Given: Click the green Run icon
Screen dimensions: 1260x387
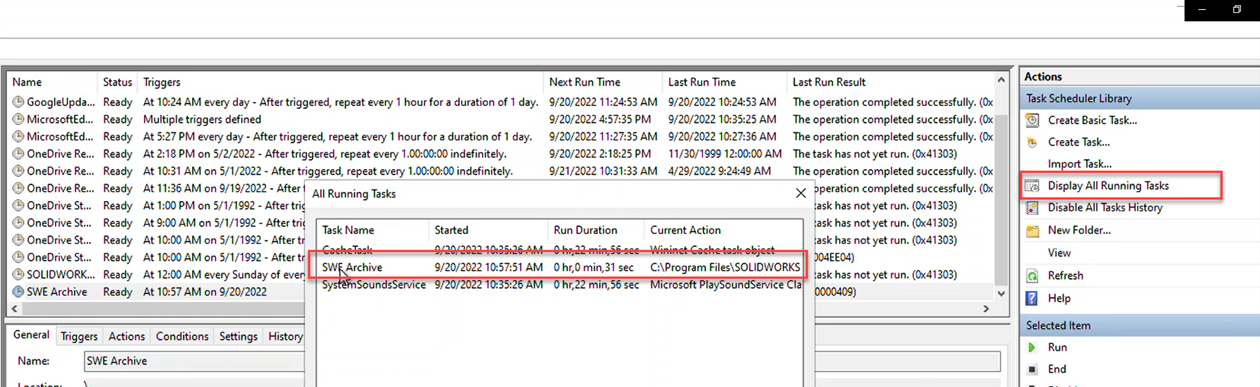Looking at the screenshot, I should tap(1033, 347).
